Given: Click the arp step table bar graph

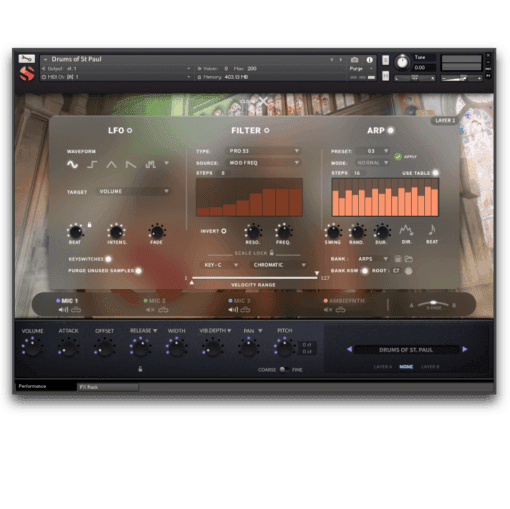Looking at the screenshot, I should [385, 197].
